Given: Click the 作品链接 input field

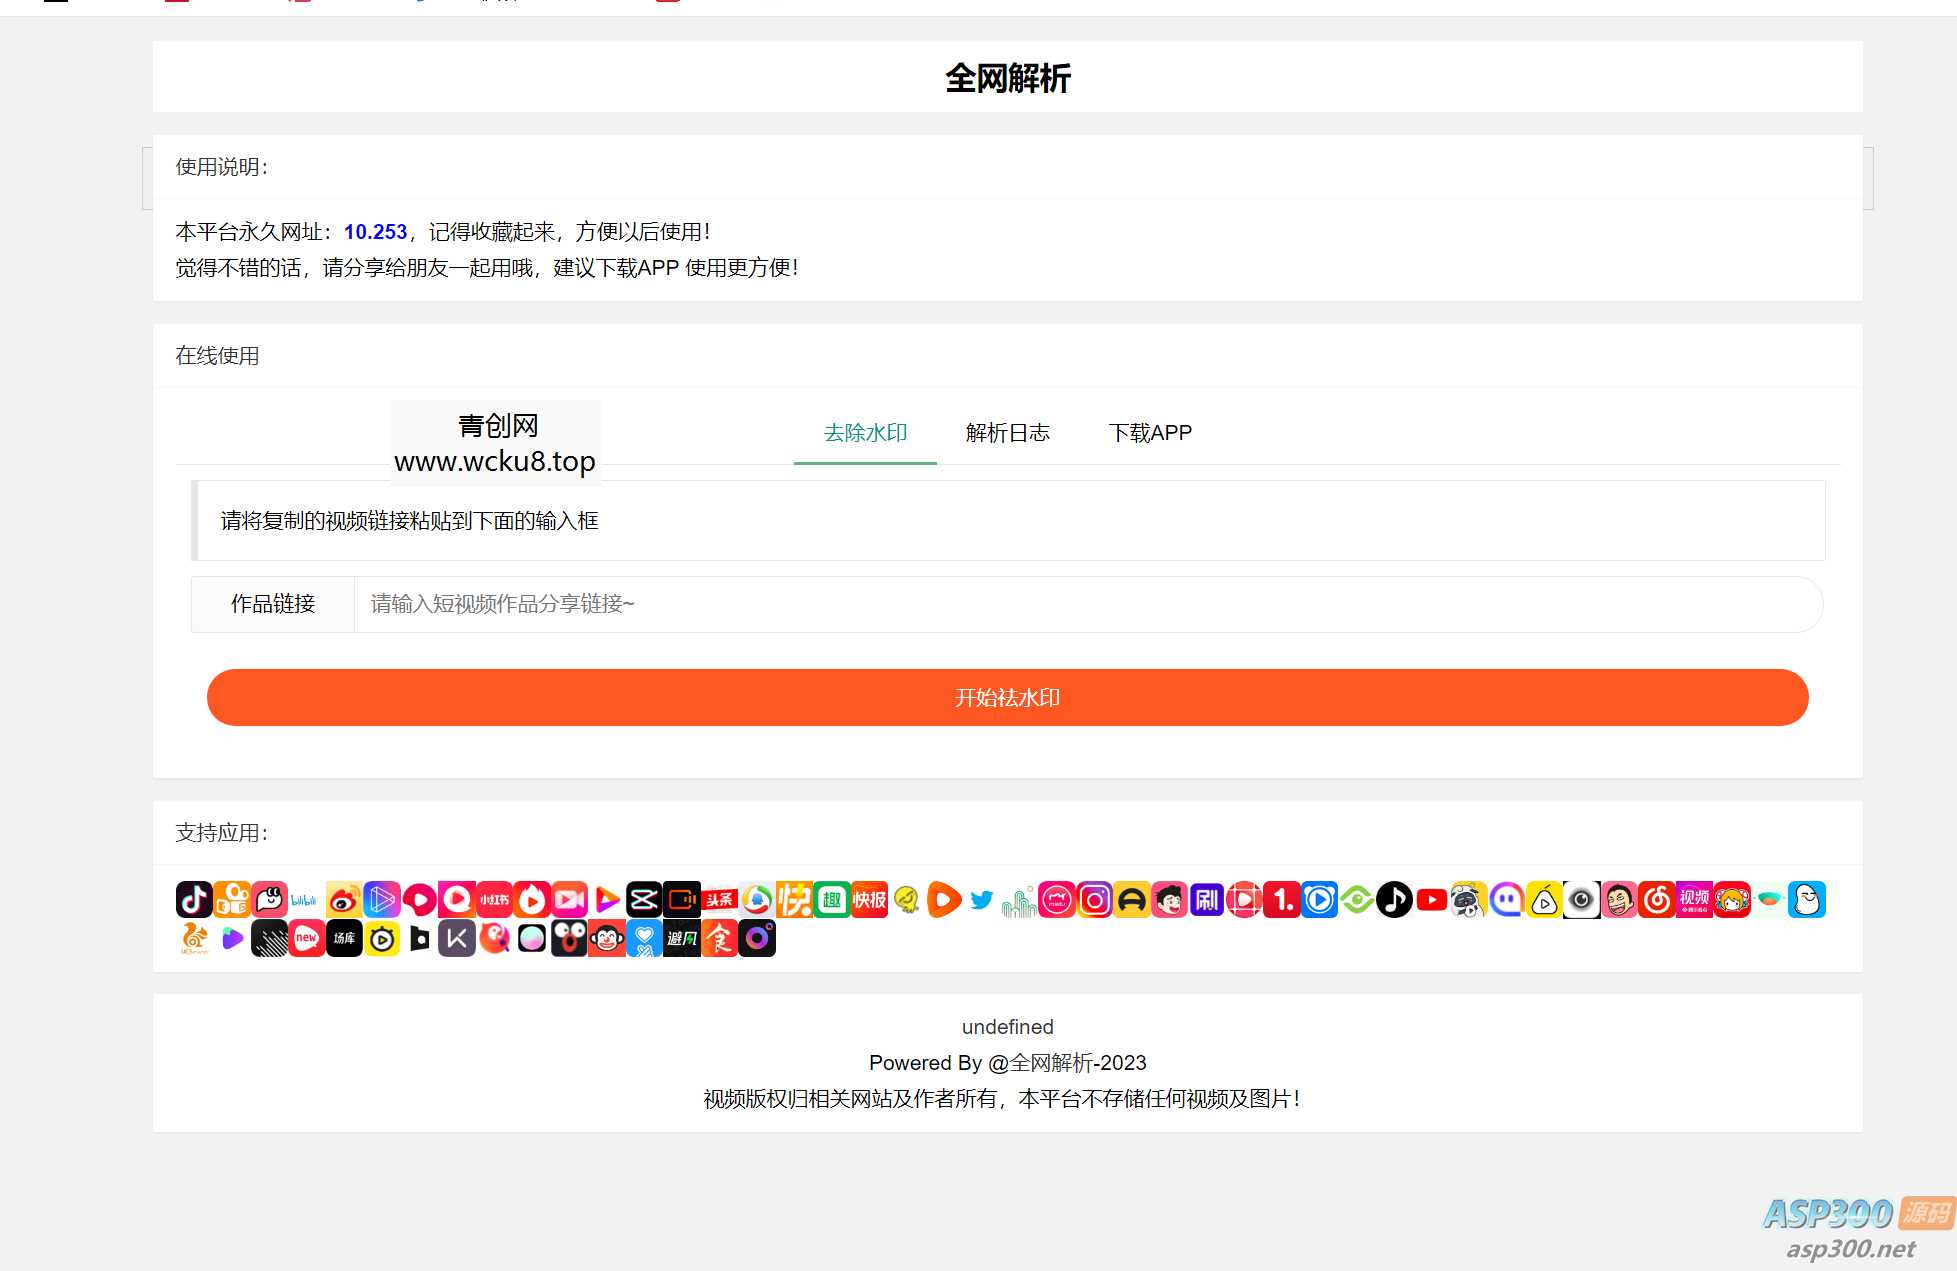Looking at the screenshot, I should coord(1000,605).
